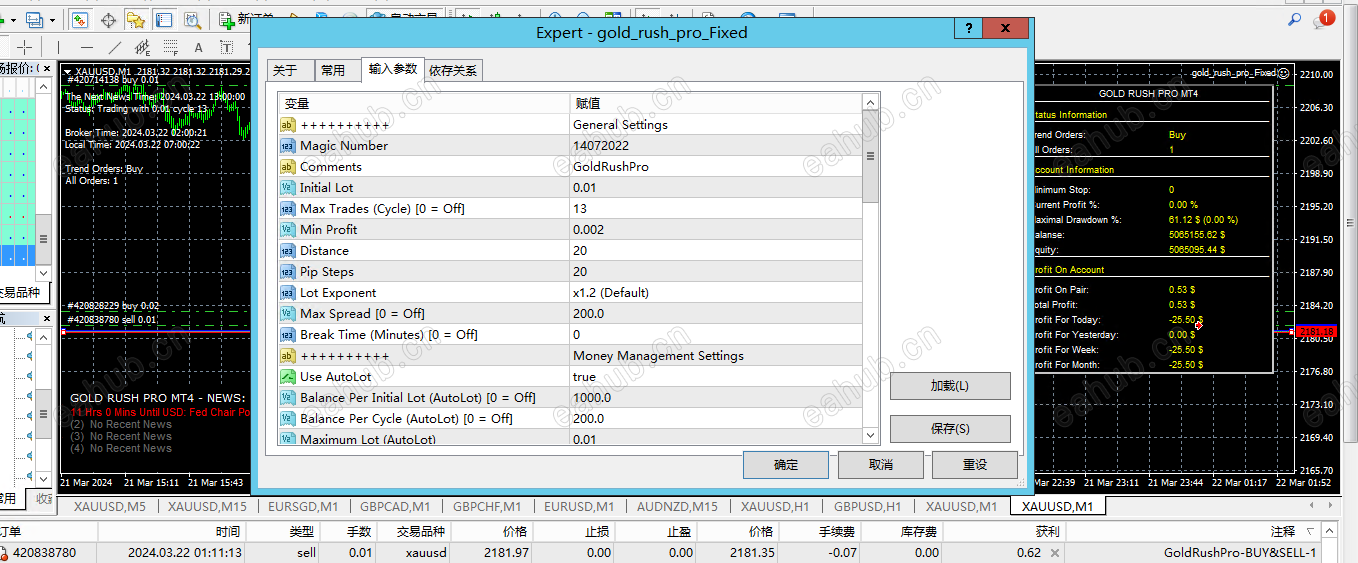This screenshot has height=563, width=1358.
Task: Click the Magic Number row type icon
Action: pos(287,146)
